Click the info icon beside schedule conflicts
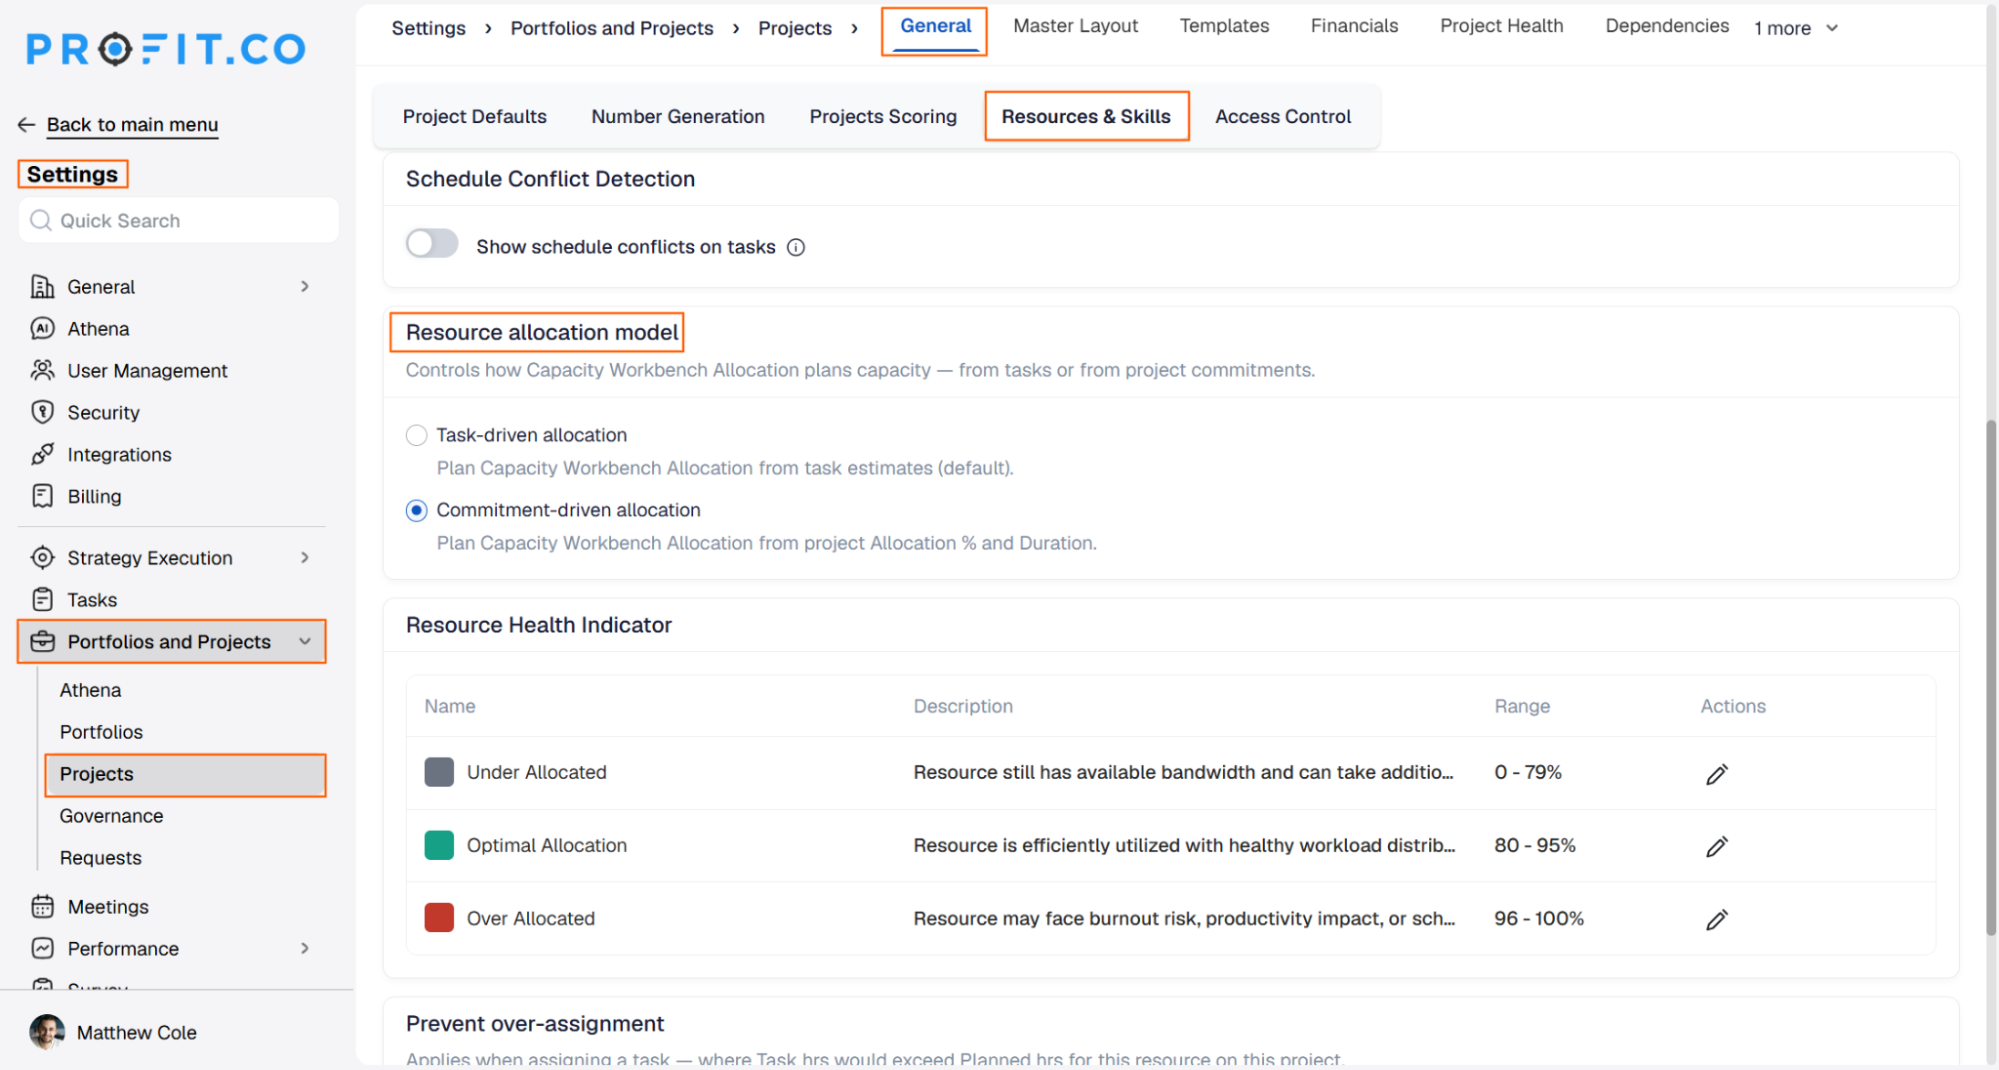1999x1070 pixels. tap(796, 247)
